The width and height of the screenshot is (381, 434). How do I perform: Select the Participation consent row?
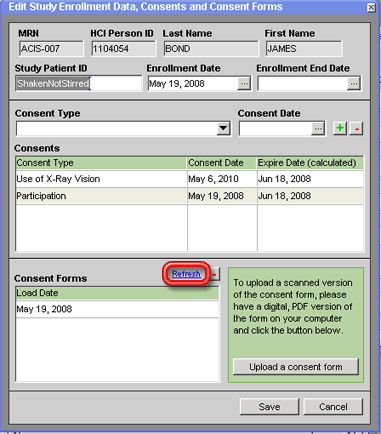[189, 196]
